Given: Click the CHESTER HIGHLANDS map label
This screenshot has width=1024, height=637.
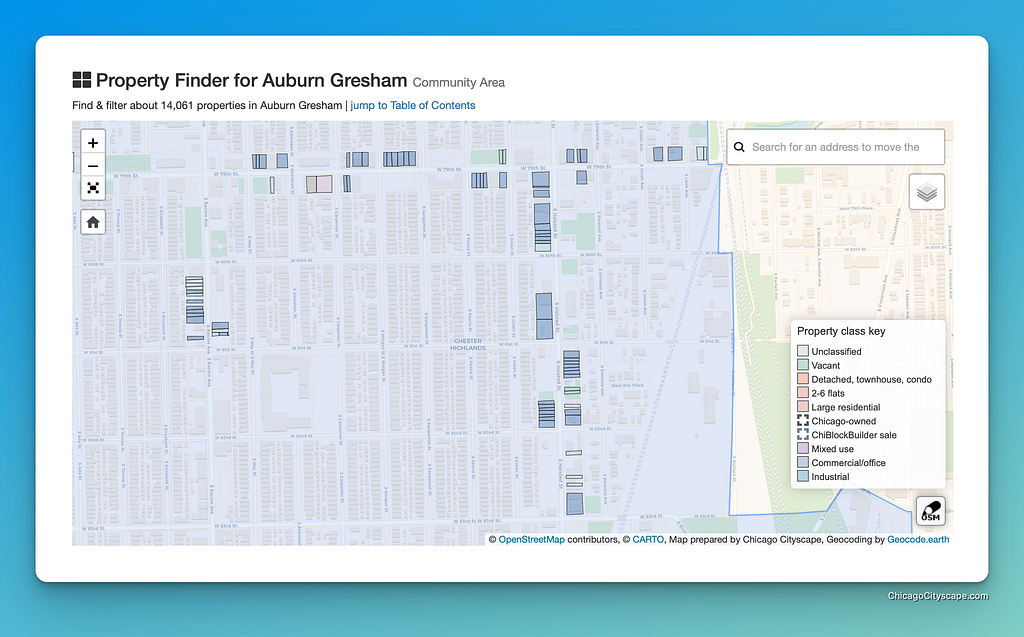Looking at the screenshot, I should pyautogui.click(x=468, y=344).
